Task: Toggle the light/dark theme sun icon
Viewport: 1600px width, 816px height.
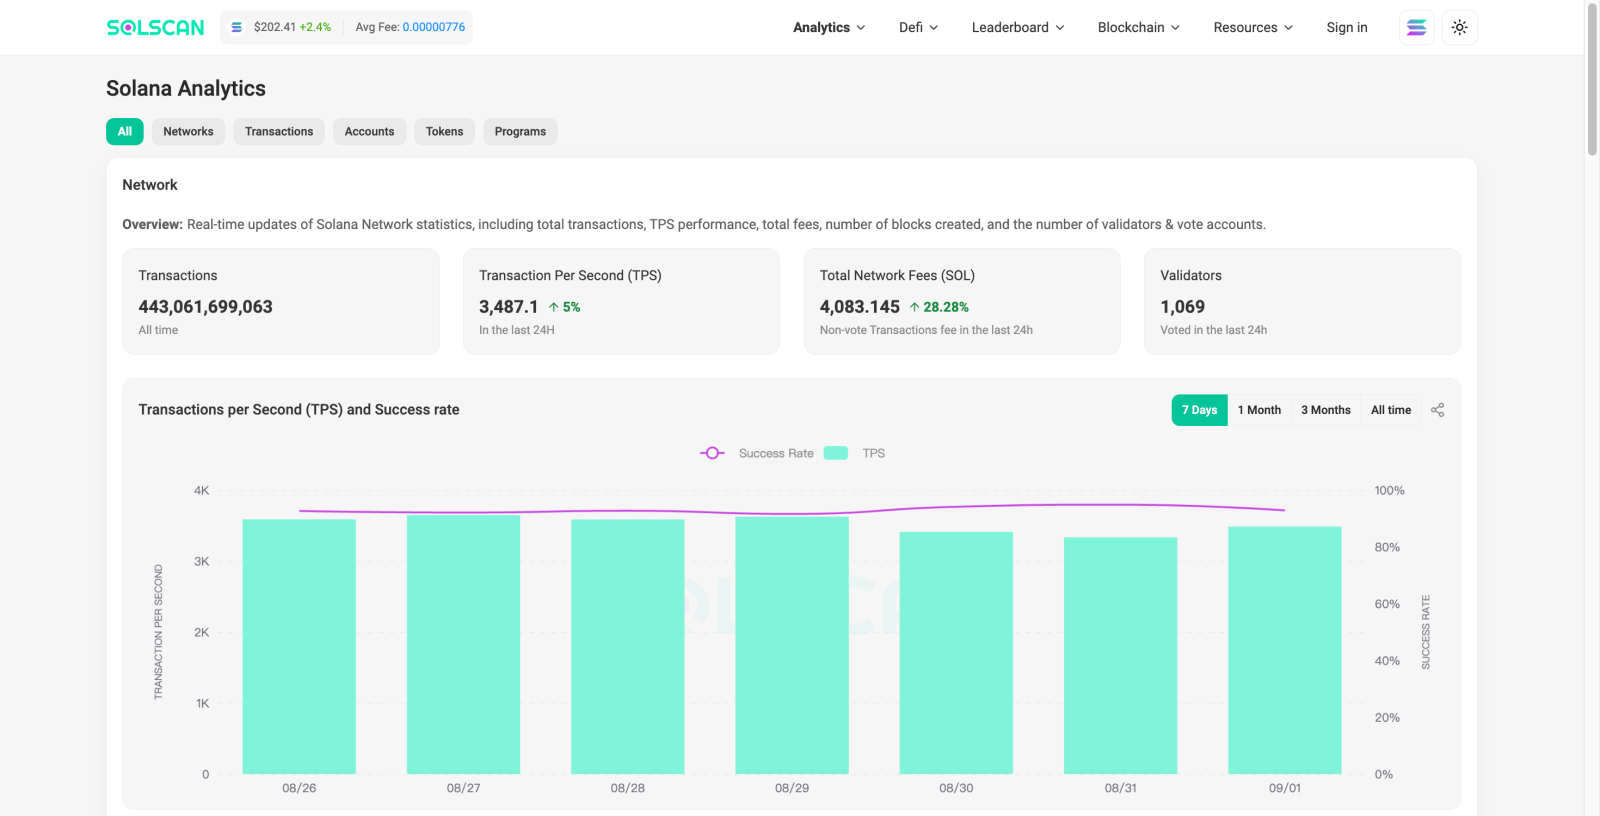Action: (1460, 27)
